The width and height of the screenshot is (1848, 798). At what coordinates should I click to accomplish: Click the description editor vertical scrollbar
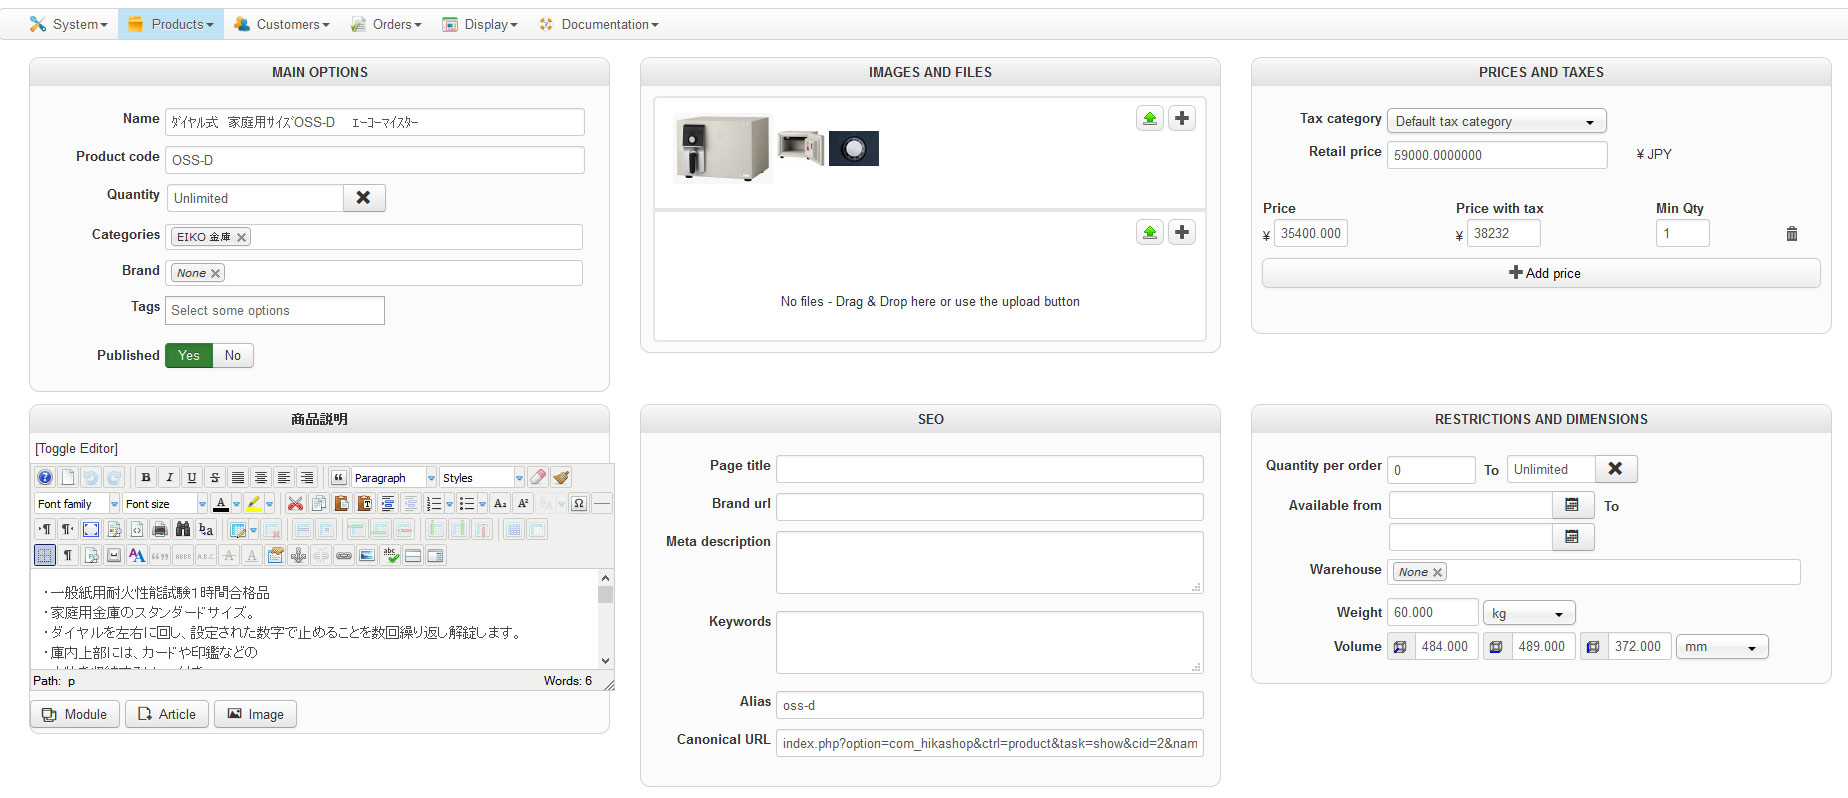pos(605,620)
